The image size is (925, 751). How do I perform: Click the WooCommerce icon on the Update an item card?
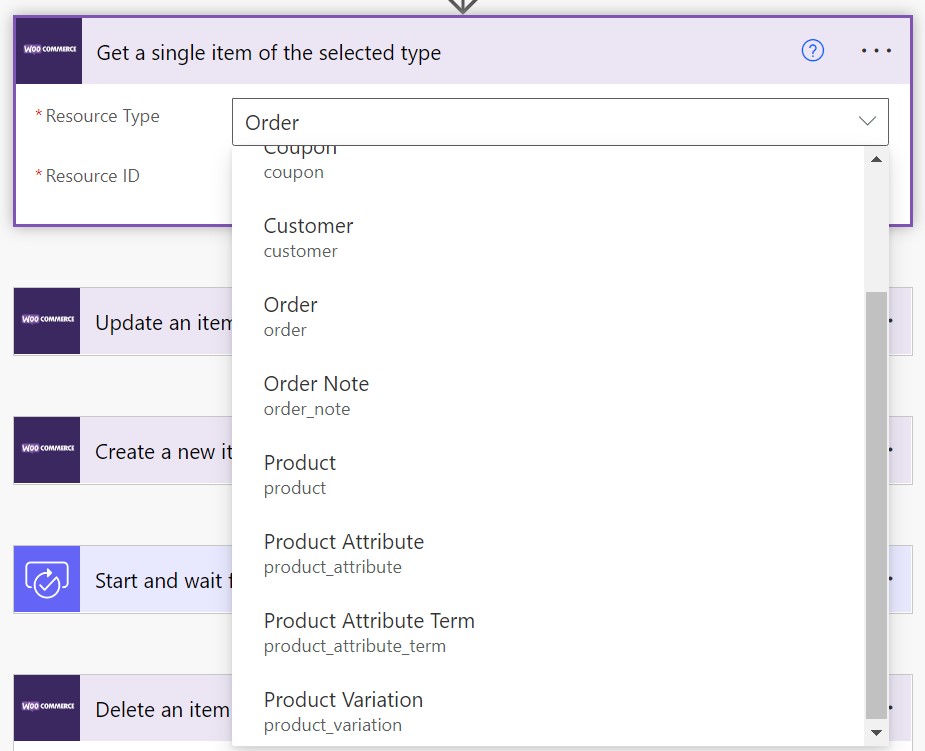click(46, 321)
